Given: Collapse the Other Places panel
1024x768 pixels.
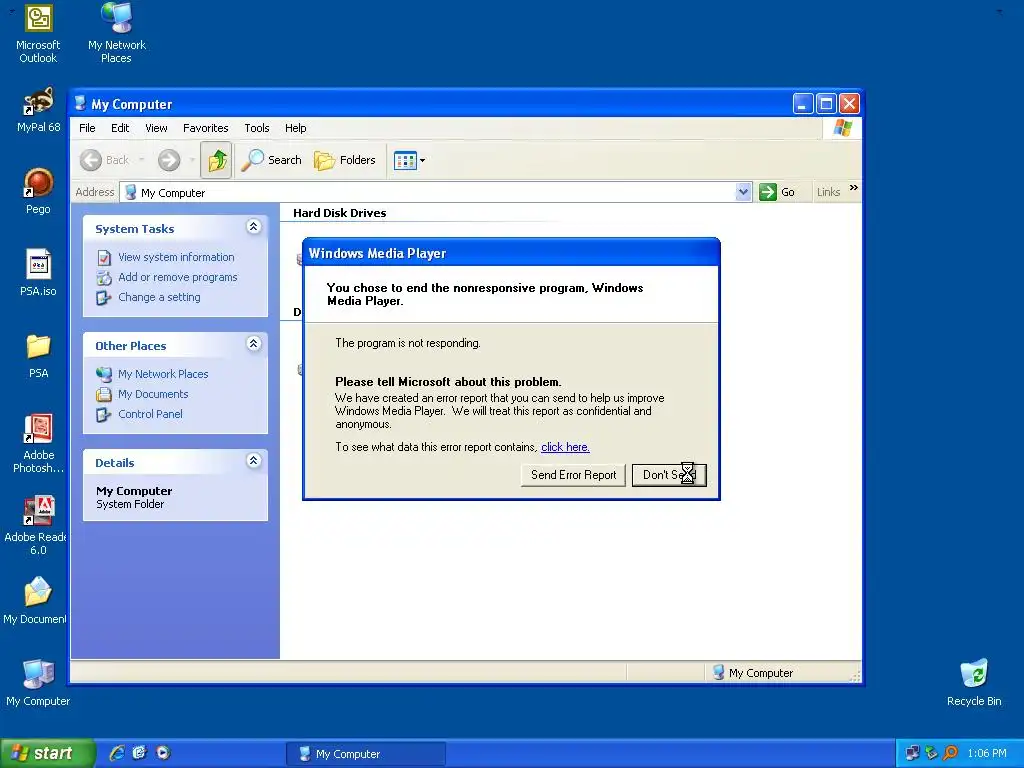Looking at the screenshot, I should tap(253, 344).
